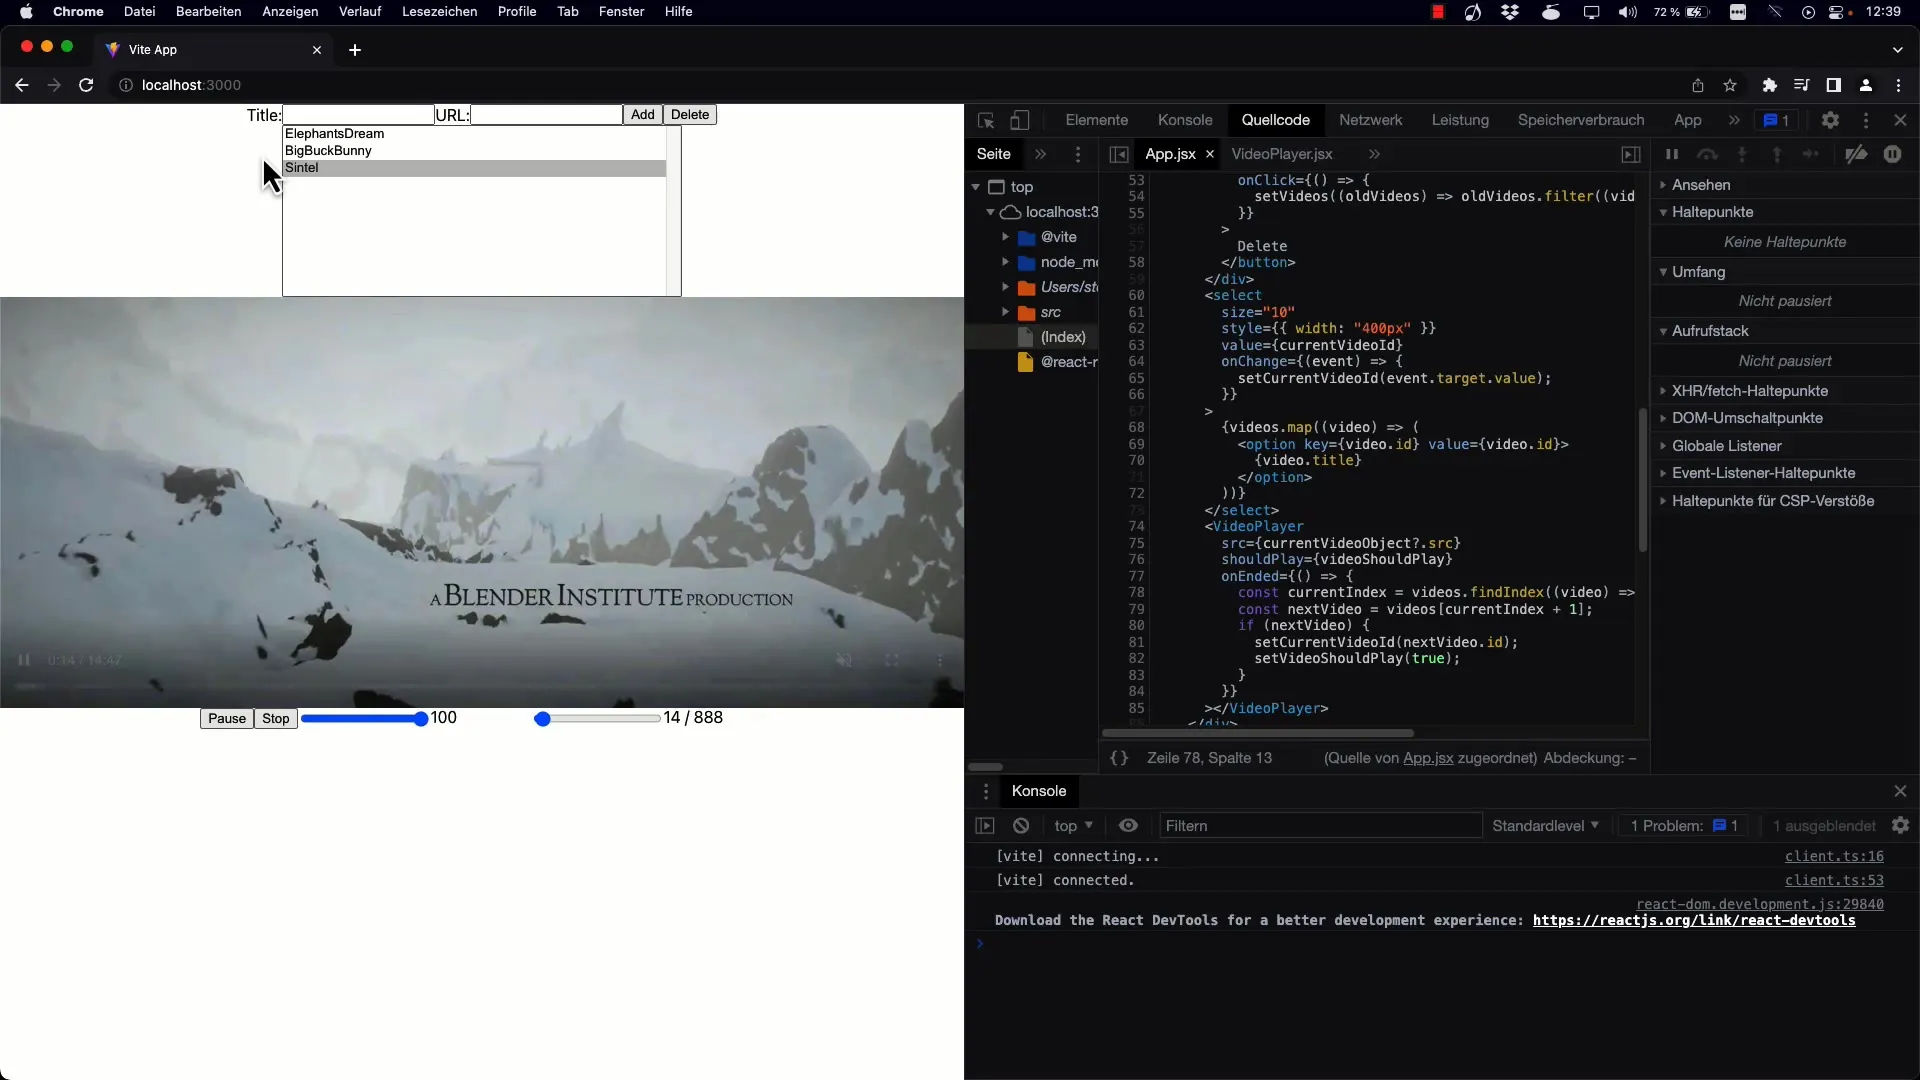Image resolution: width=1920 pixels, height=1080 pixels.
Task: Toggle the Umfang debugger section
Action: tap(1663, 272)
